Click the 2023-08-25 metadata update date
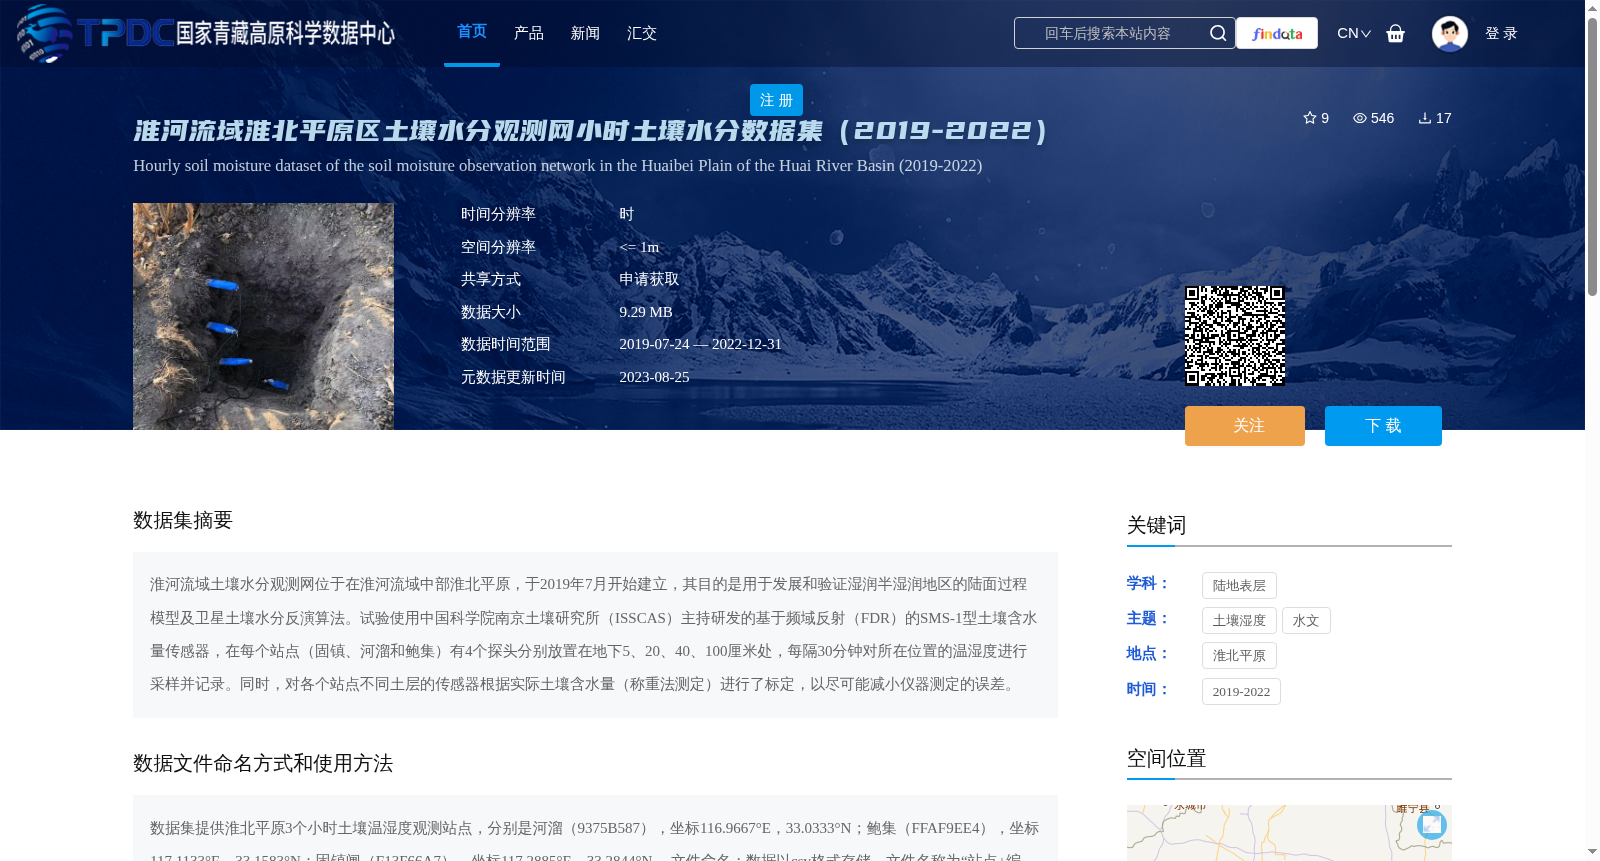The image size is (1600, 861). click(654, 377)
